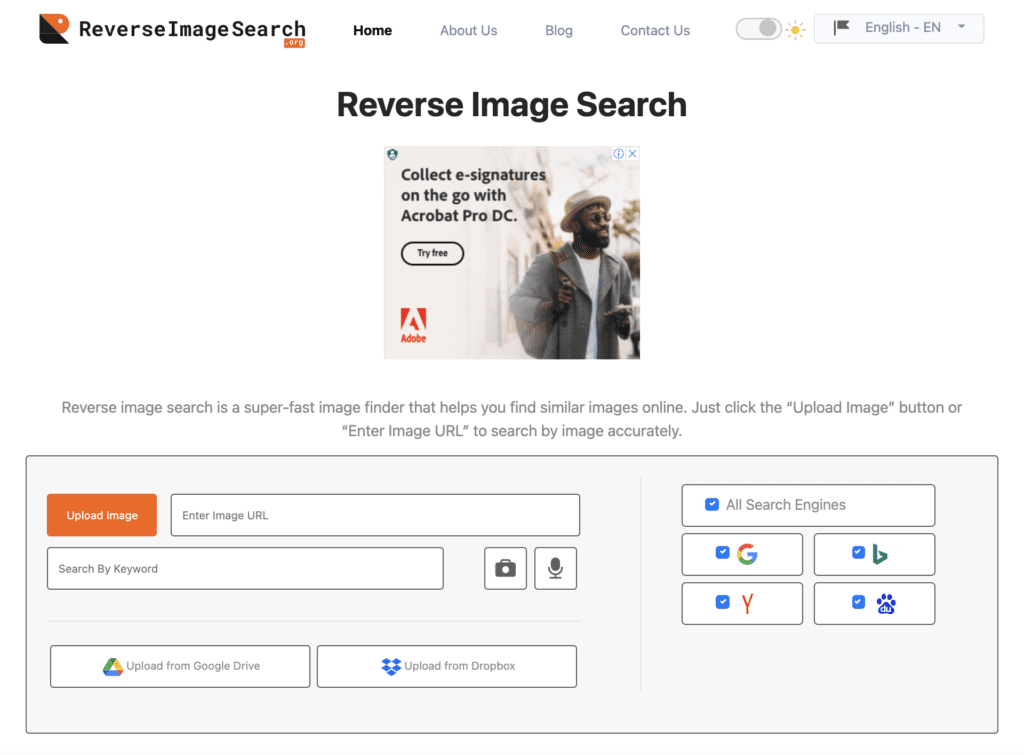The height and width of the screenshot is (755, 1024).
Task: Open the Contact Us page
Action: tap(655, 30)
